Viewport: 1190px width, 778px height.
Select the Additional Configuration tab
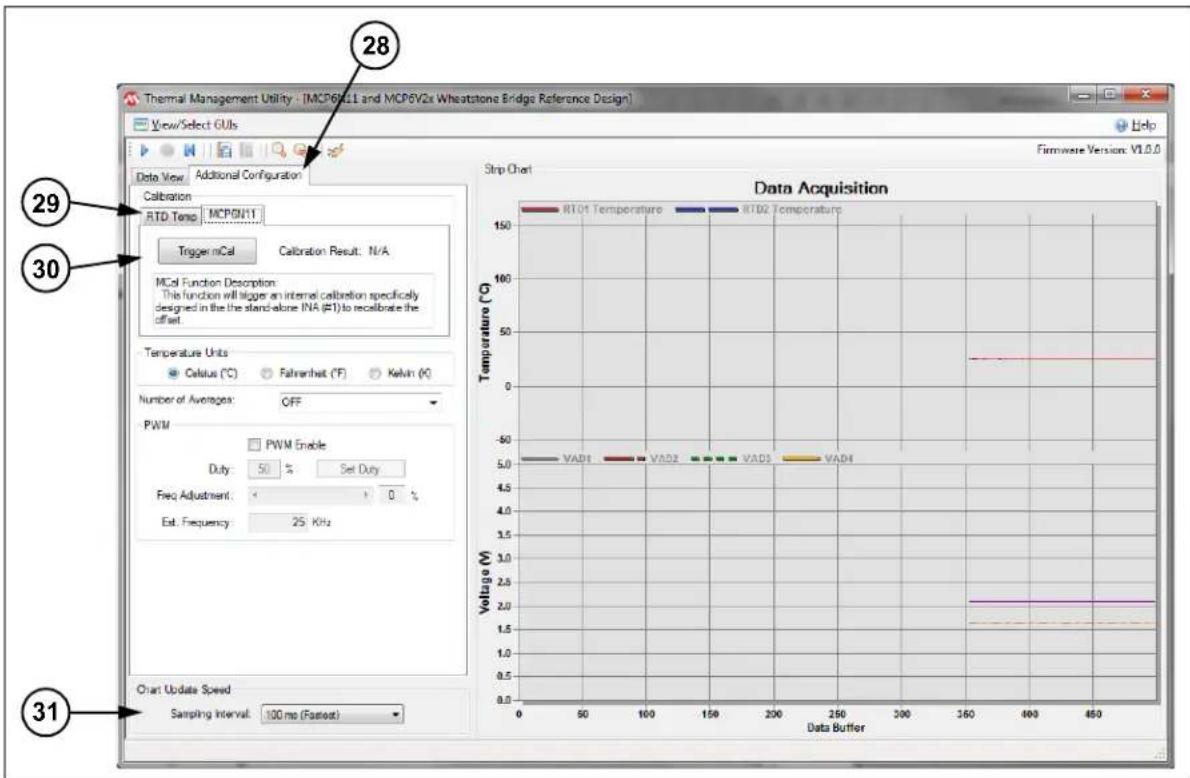(248, 175)
